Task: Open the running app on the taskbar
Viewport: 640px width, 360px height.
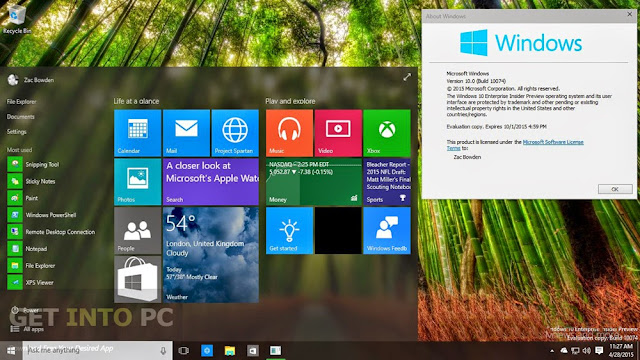Action: click(276, 351)
